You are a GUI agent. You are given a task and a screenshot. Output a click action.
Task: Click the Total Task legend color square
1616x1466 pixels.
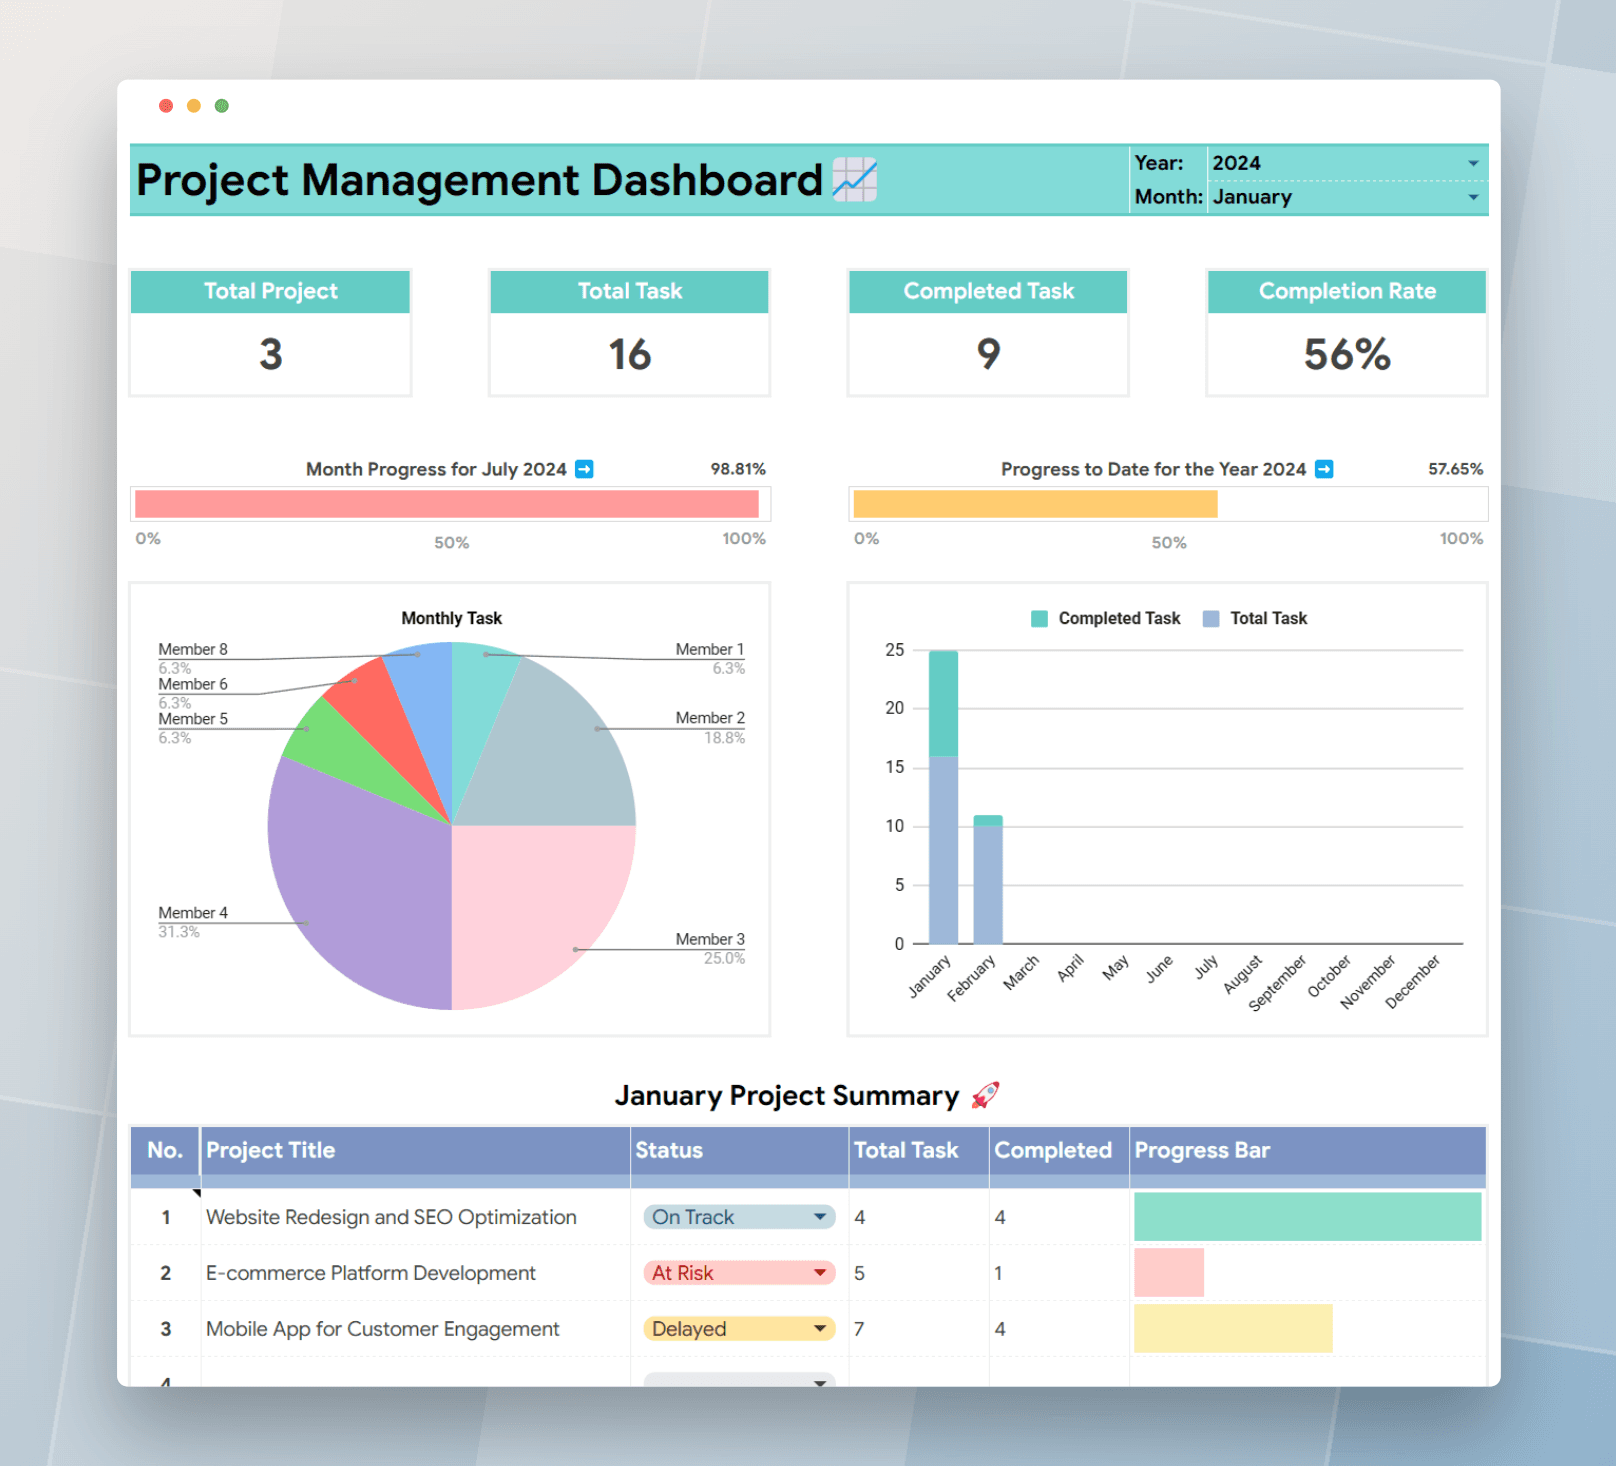click(1211, 619)
